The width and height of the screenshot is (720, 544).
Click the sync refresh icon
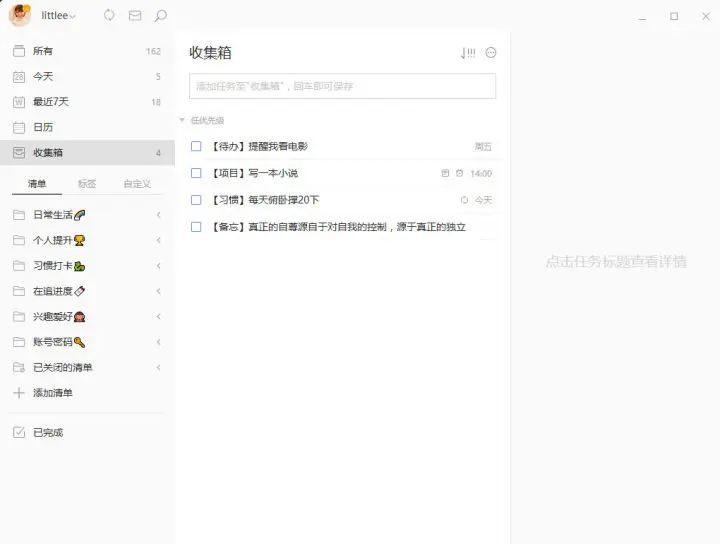109,16
